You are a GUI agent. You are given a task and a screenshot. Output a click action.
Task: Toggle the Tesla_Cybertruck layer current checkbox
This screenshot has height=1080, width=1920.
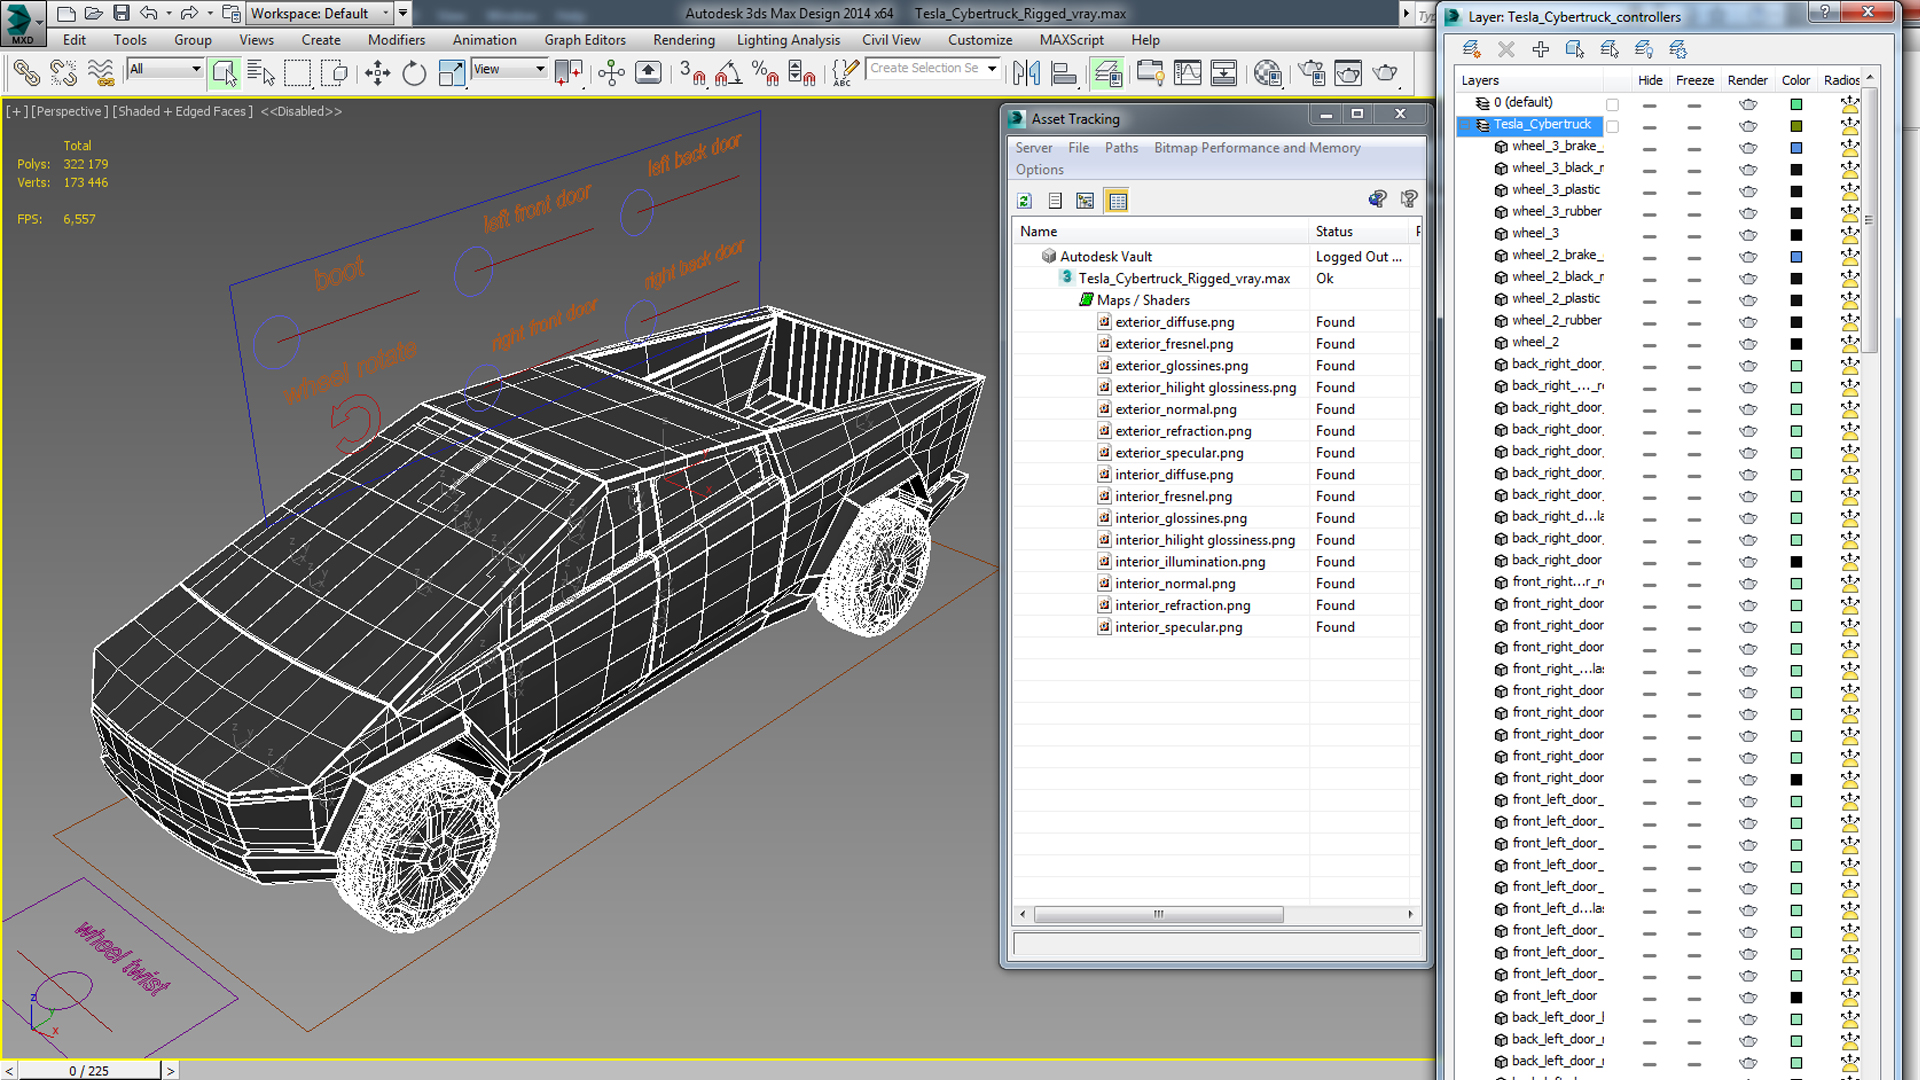click(1612, 126)
